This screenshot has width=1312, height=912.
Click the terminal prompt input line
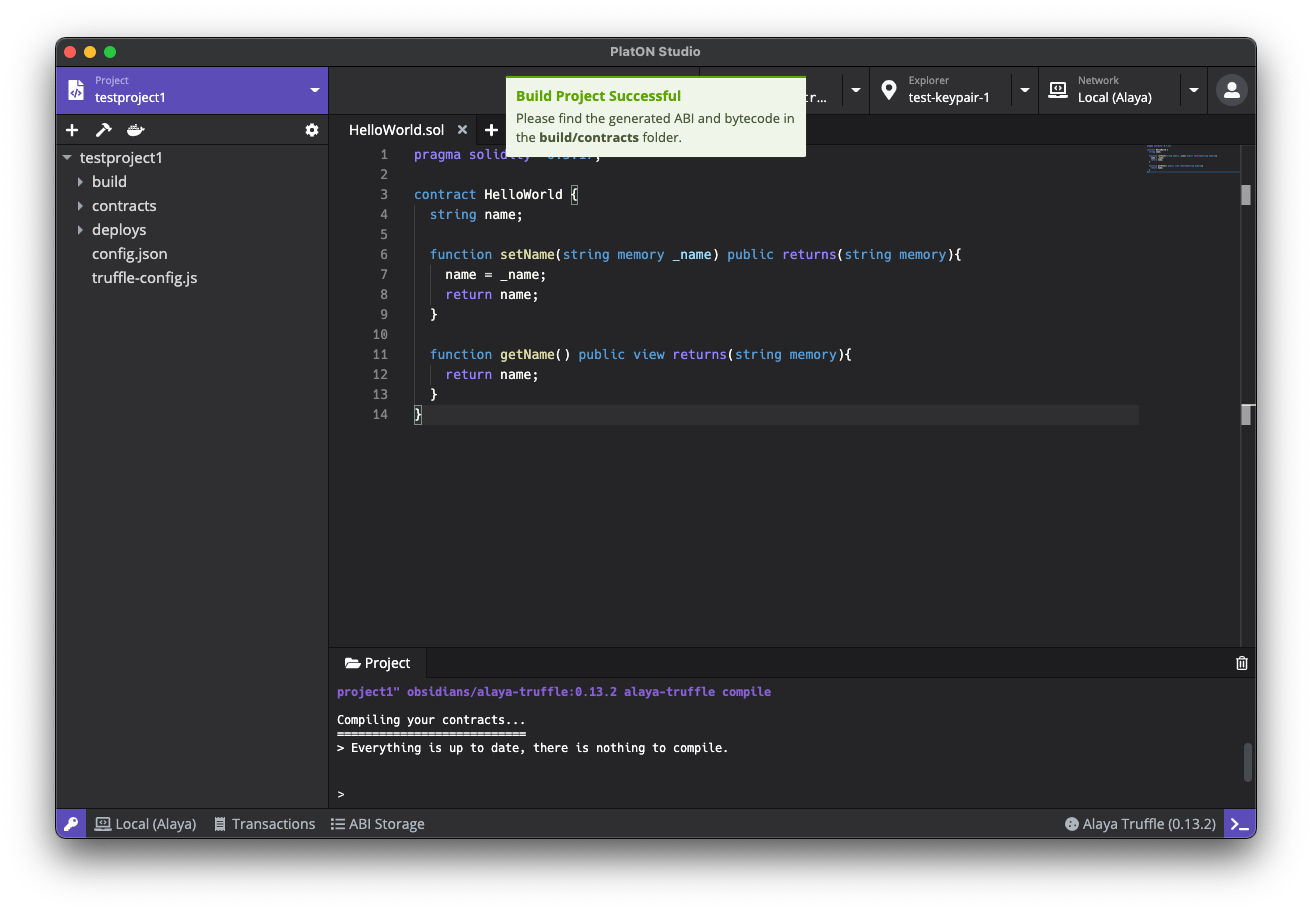click(786, 794)
